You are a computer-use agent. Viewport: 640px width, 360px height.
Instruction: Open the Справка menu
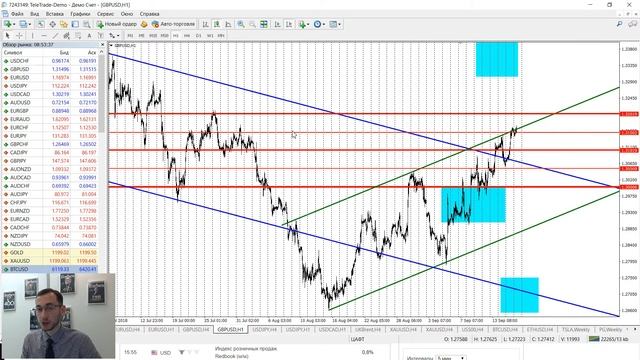coord(149,13)
